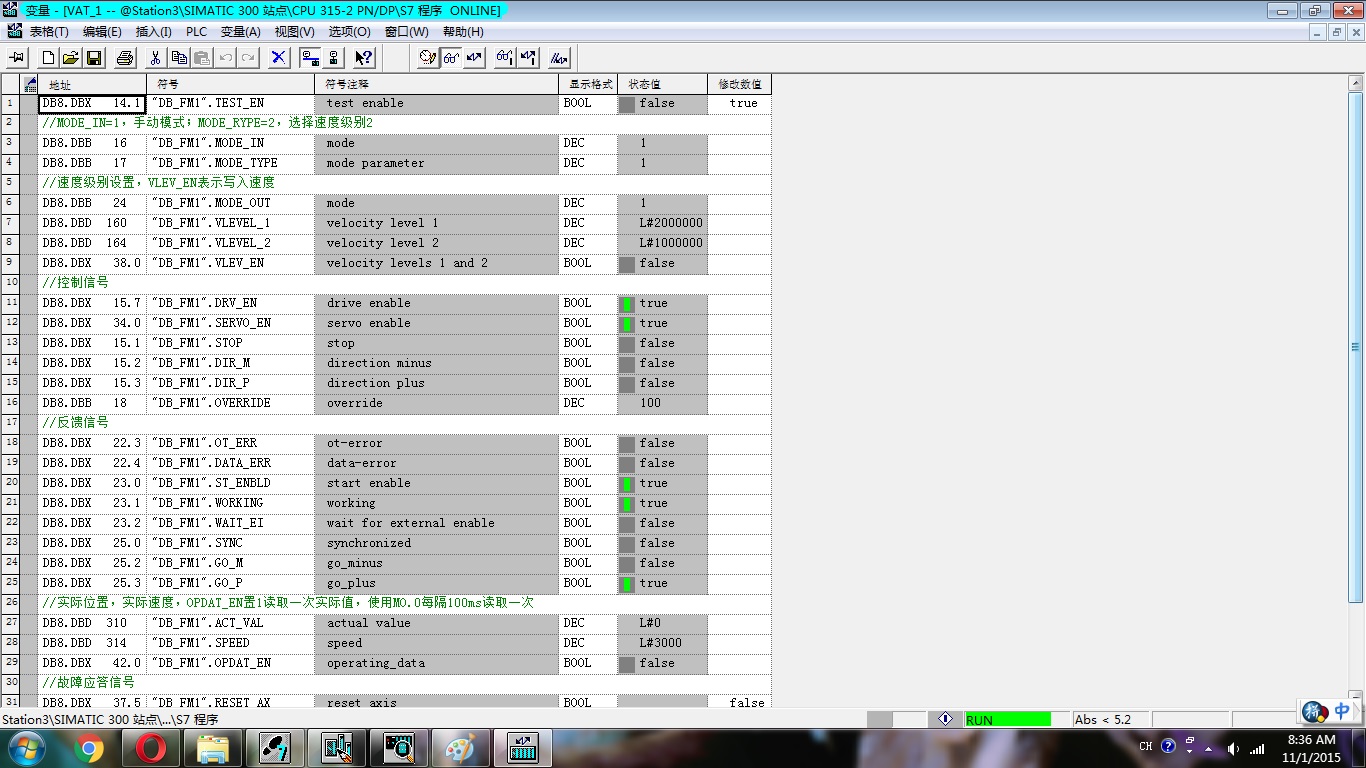This screenshot has height=768, width=1366.
Task: Click the update monitor values once icon
Action: (505, 58)
